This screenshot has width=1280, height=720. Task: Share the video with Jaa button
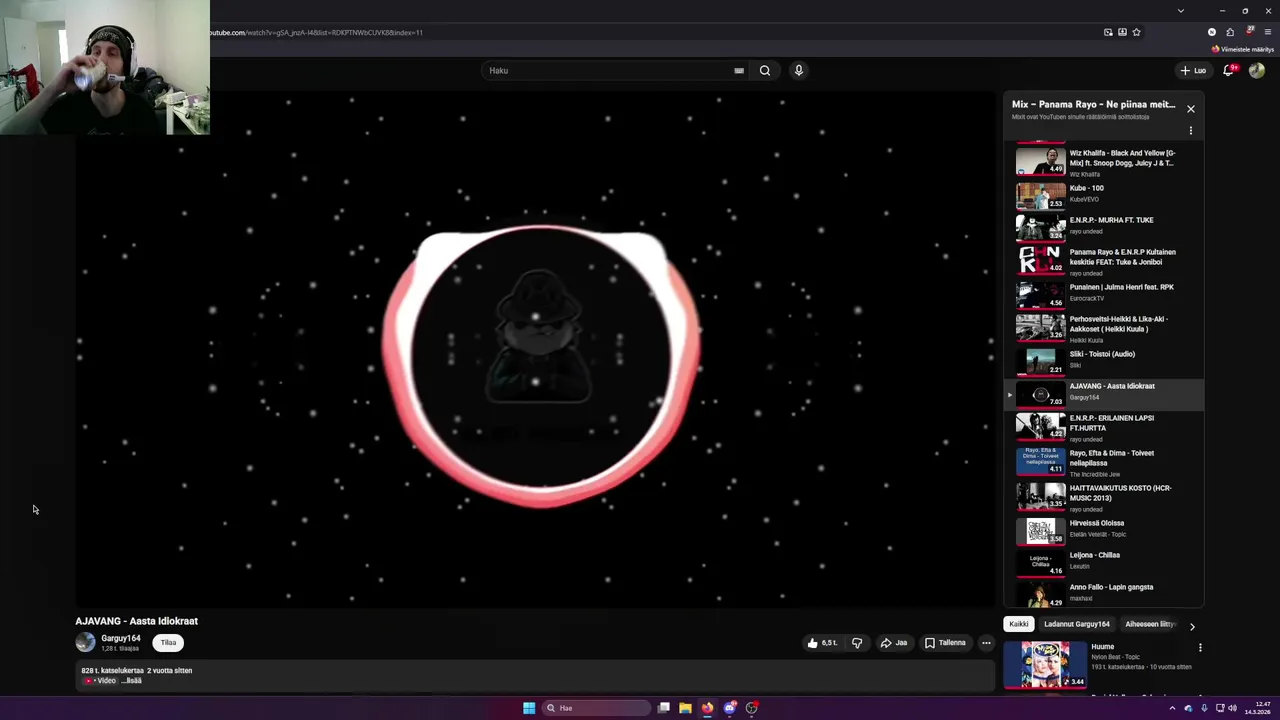coord(894,643)
